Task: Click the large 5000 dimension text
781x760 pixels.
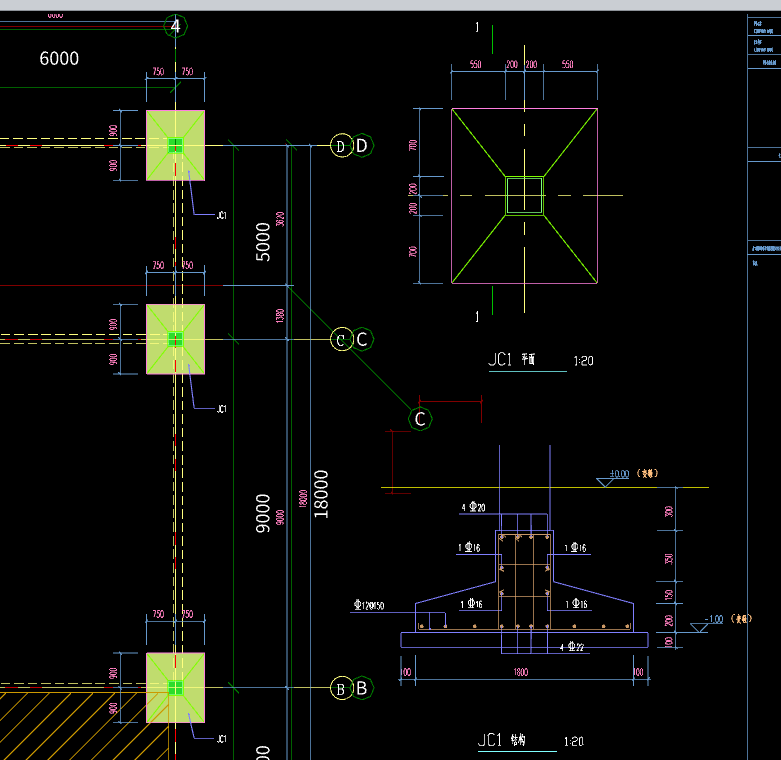Action: [x=262, y=242]
